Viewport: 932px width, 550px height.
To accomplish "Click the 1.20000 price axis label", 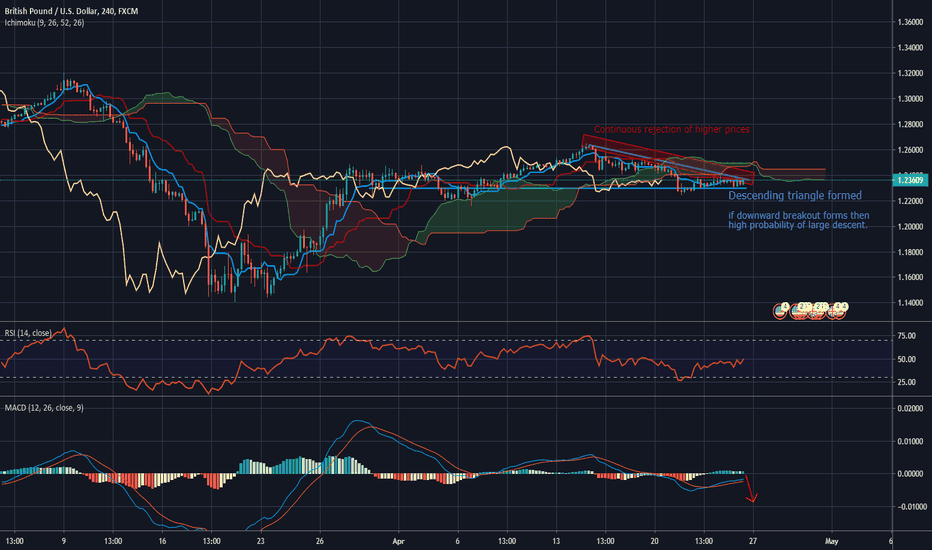I will point(910,227).
